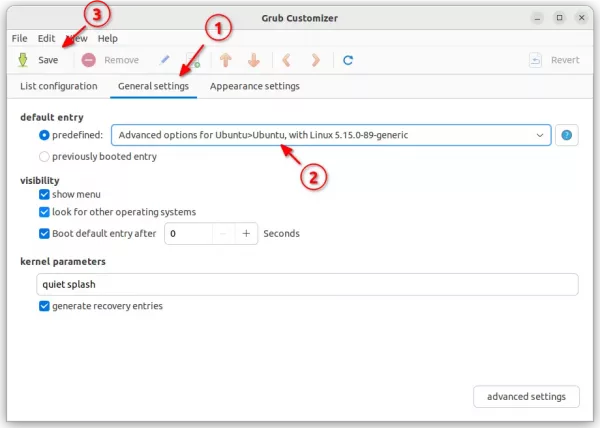The image size is (600, 428).
Task: Open the View menu
Action: [77, 38]
